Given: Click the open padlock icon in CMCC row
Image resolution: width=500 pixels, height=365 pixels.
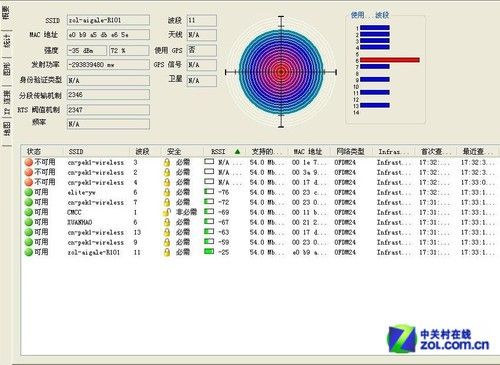Looking at the screenshot, I should (x=167, y=212).
